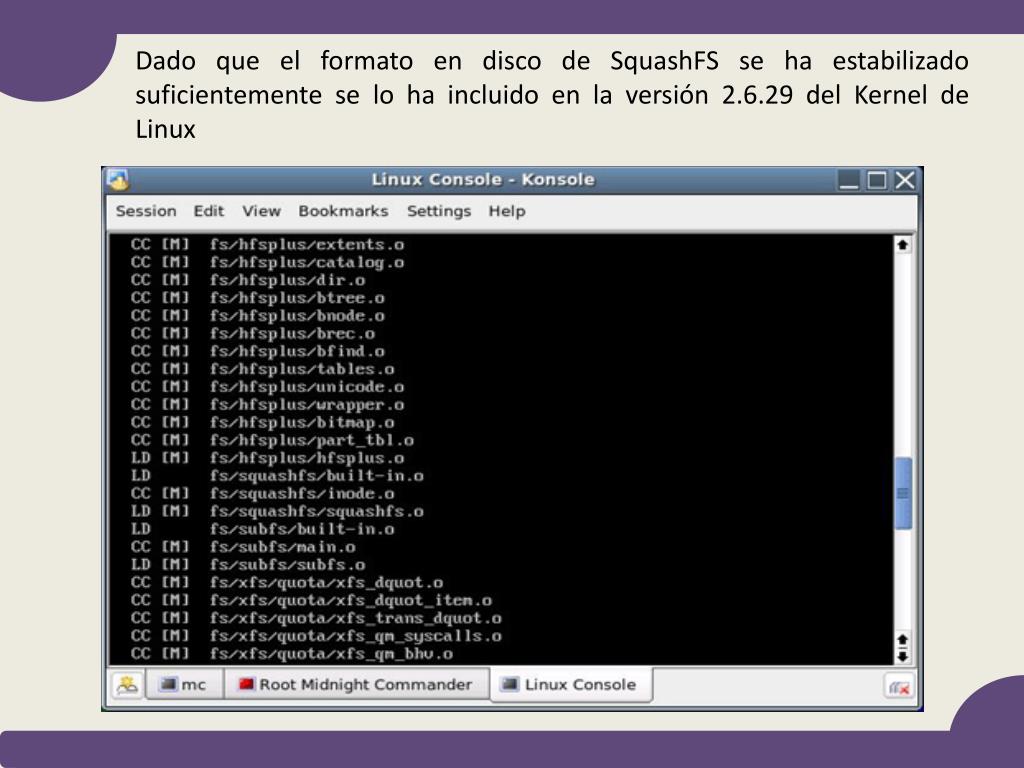Click version number 2.6.29 in slide text
Viewport: 1024px width, 768px height.
click(757, 95)
